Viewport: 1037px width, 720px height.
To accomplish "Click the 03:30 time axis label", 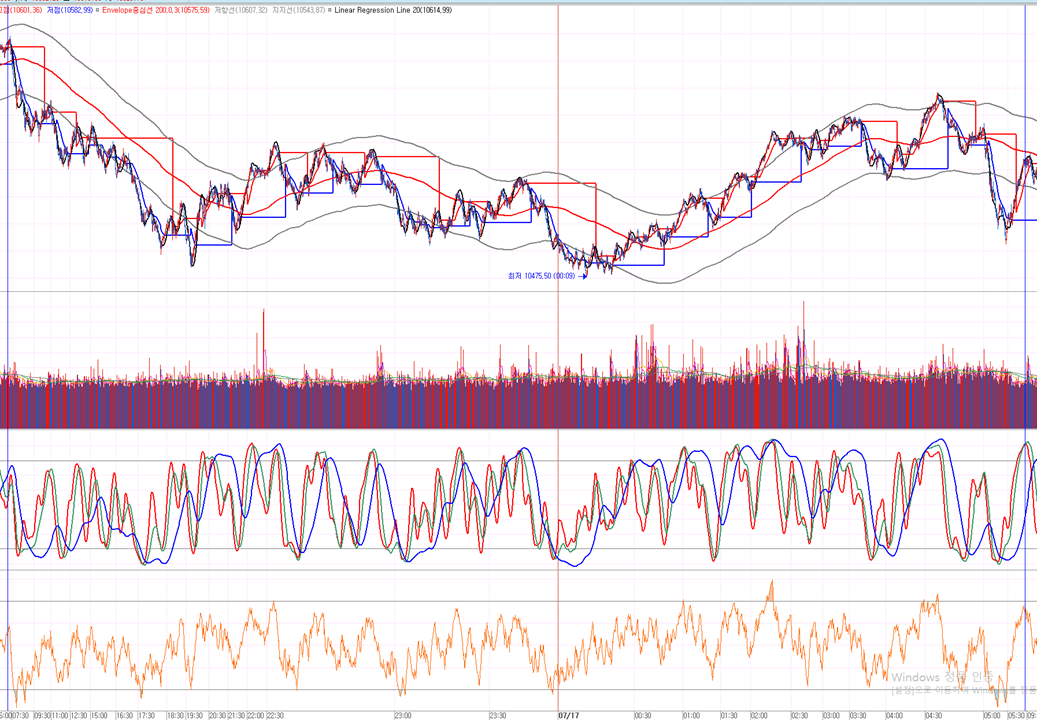I will (x=858, y=715).
